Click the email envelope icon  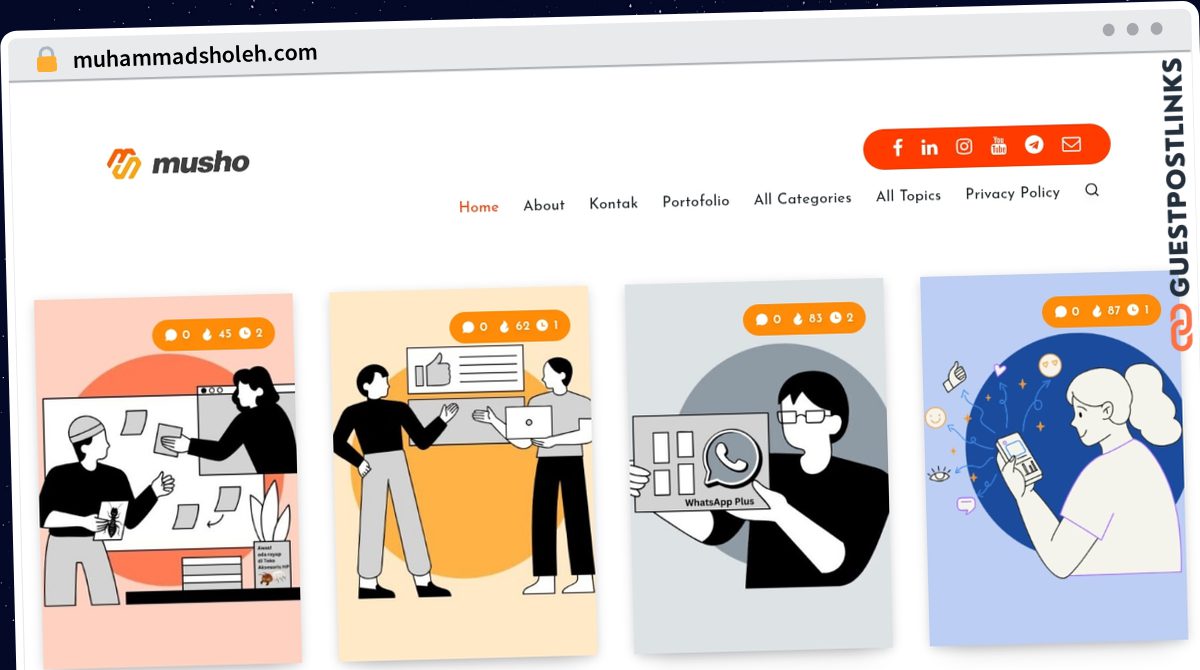point(1071,144)
